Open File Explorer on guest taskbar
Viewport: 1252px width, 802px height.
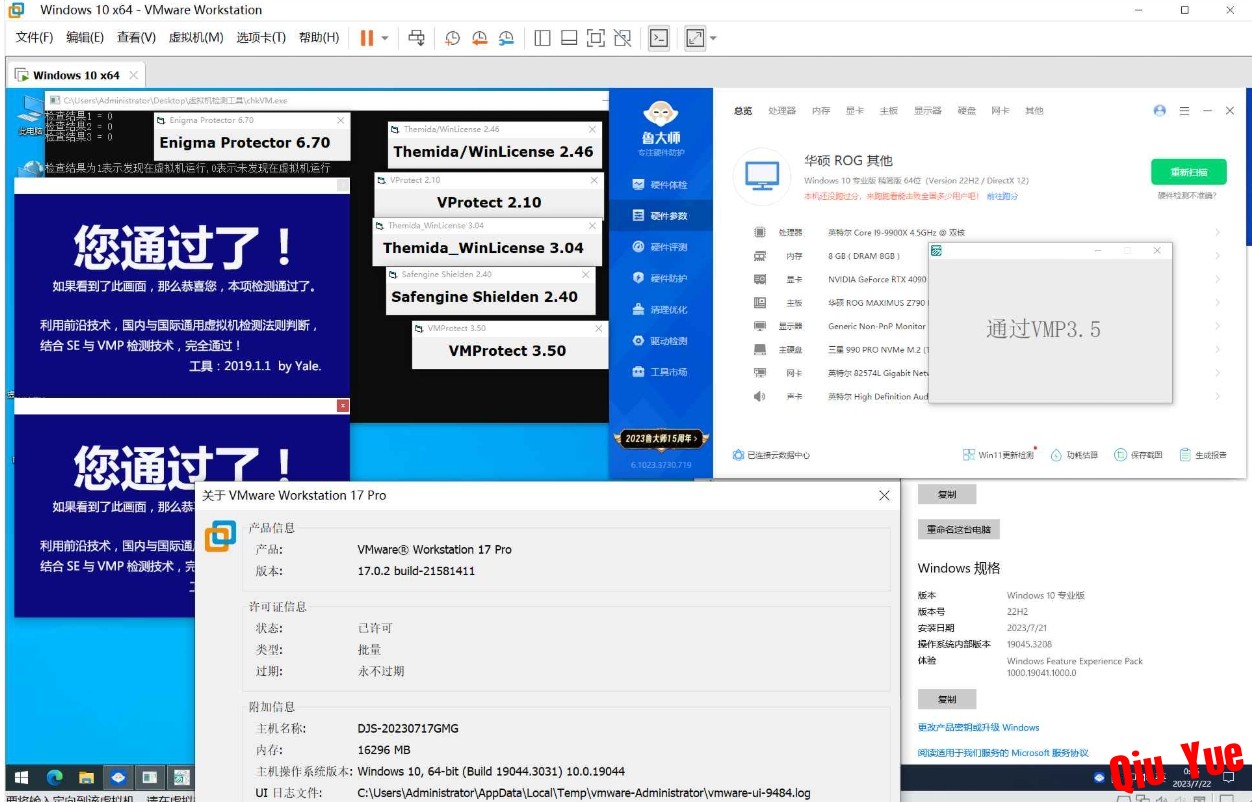click(x=86, y=777)
